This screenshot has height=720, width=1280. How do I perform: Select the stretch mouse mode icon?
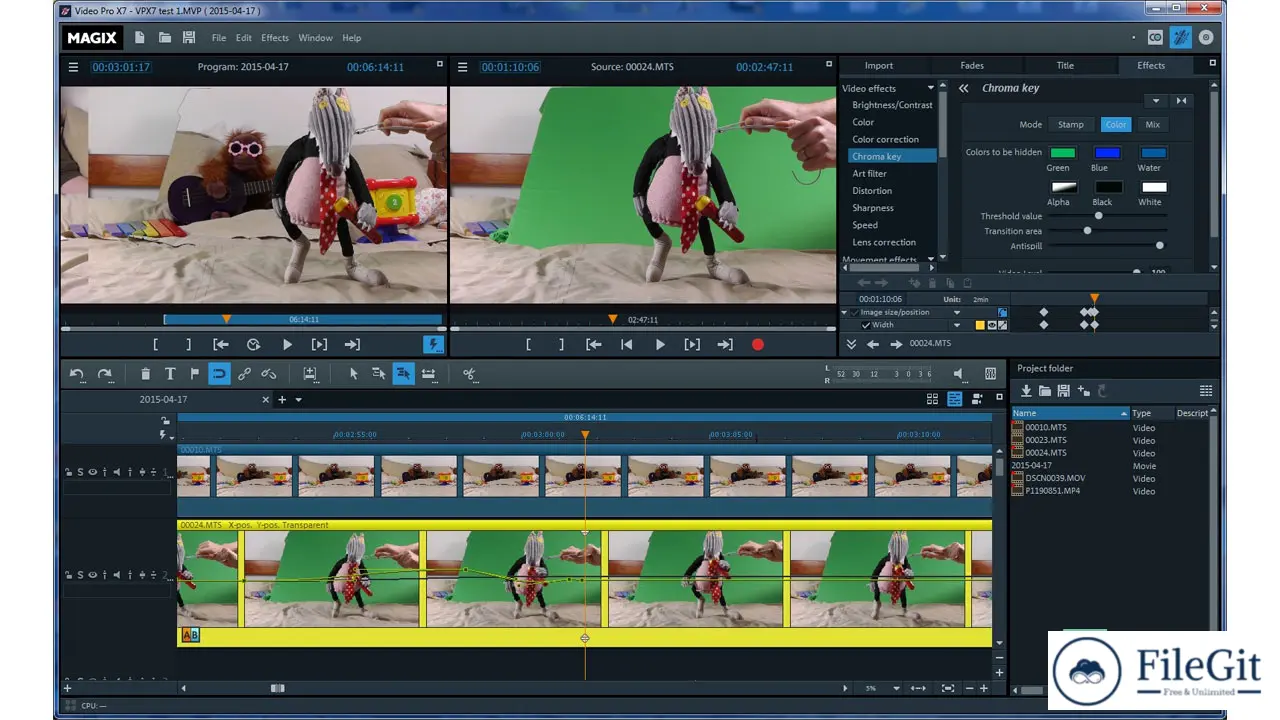429,374
